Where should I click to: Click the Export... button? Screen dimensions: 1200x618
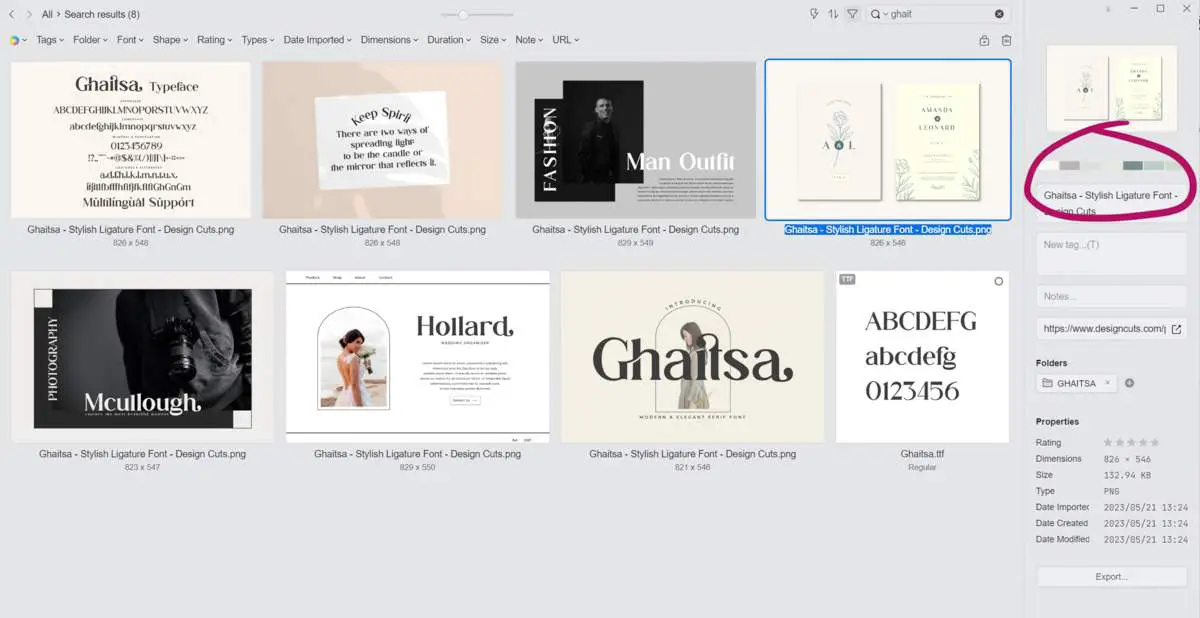pos(1111,577)
